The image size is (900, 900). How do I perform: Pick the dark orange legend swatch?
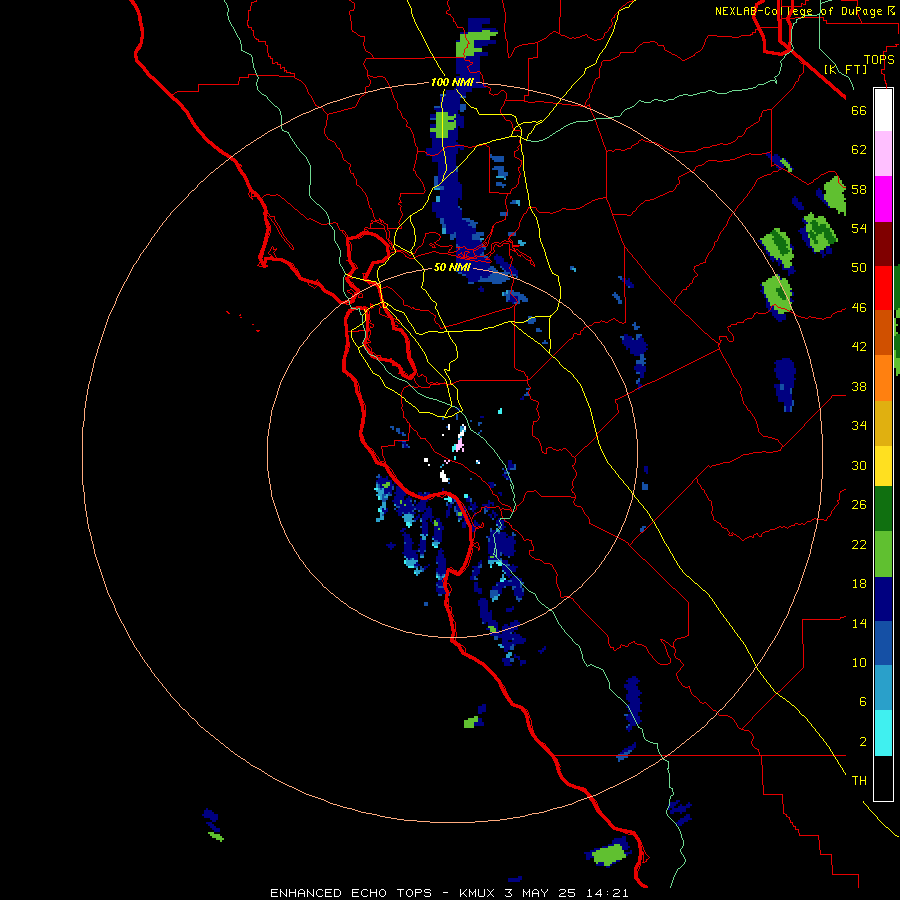pyautogui.click(x=883, y=332)
